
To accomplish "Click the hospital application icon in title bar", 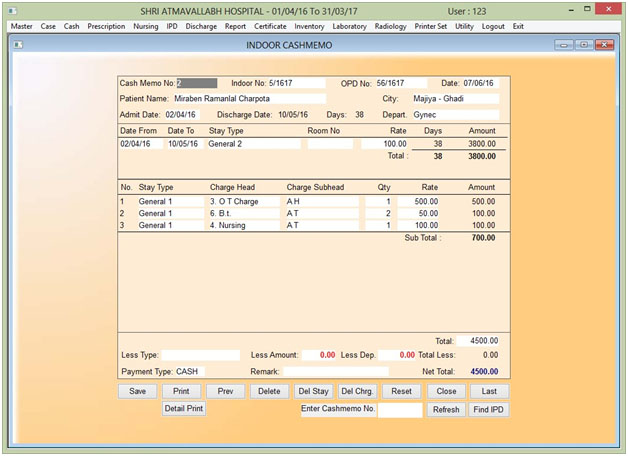I will click(13, 10).
